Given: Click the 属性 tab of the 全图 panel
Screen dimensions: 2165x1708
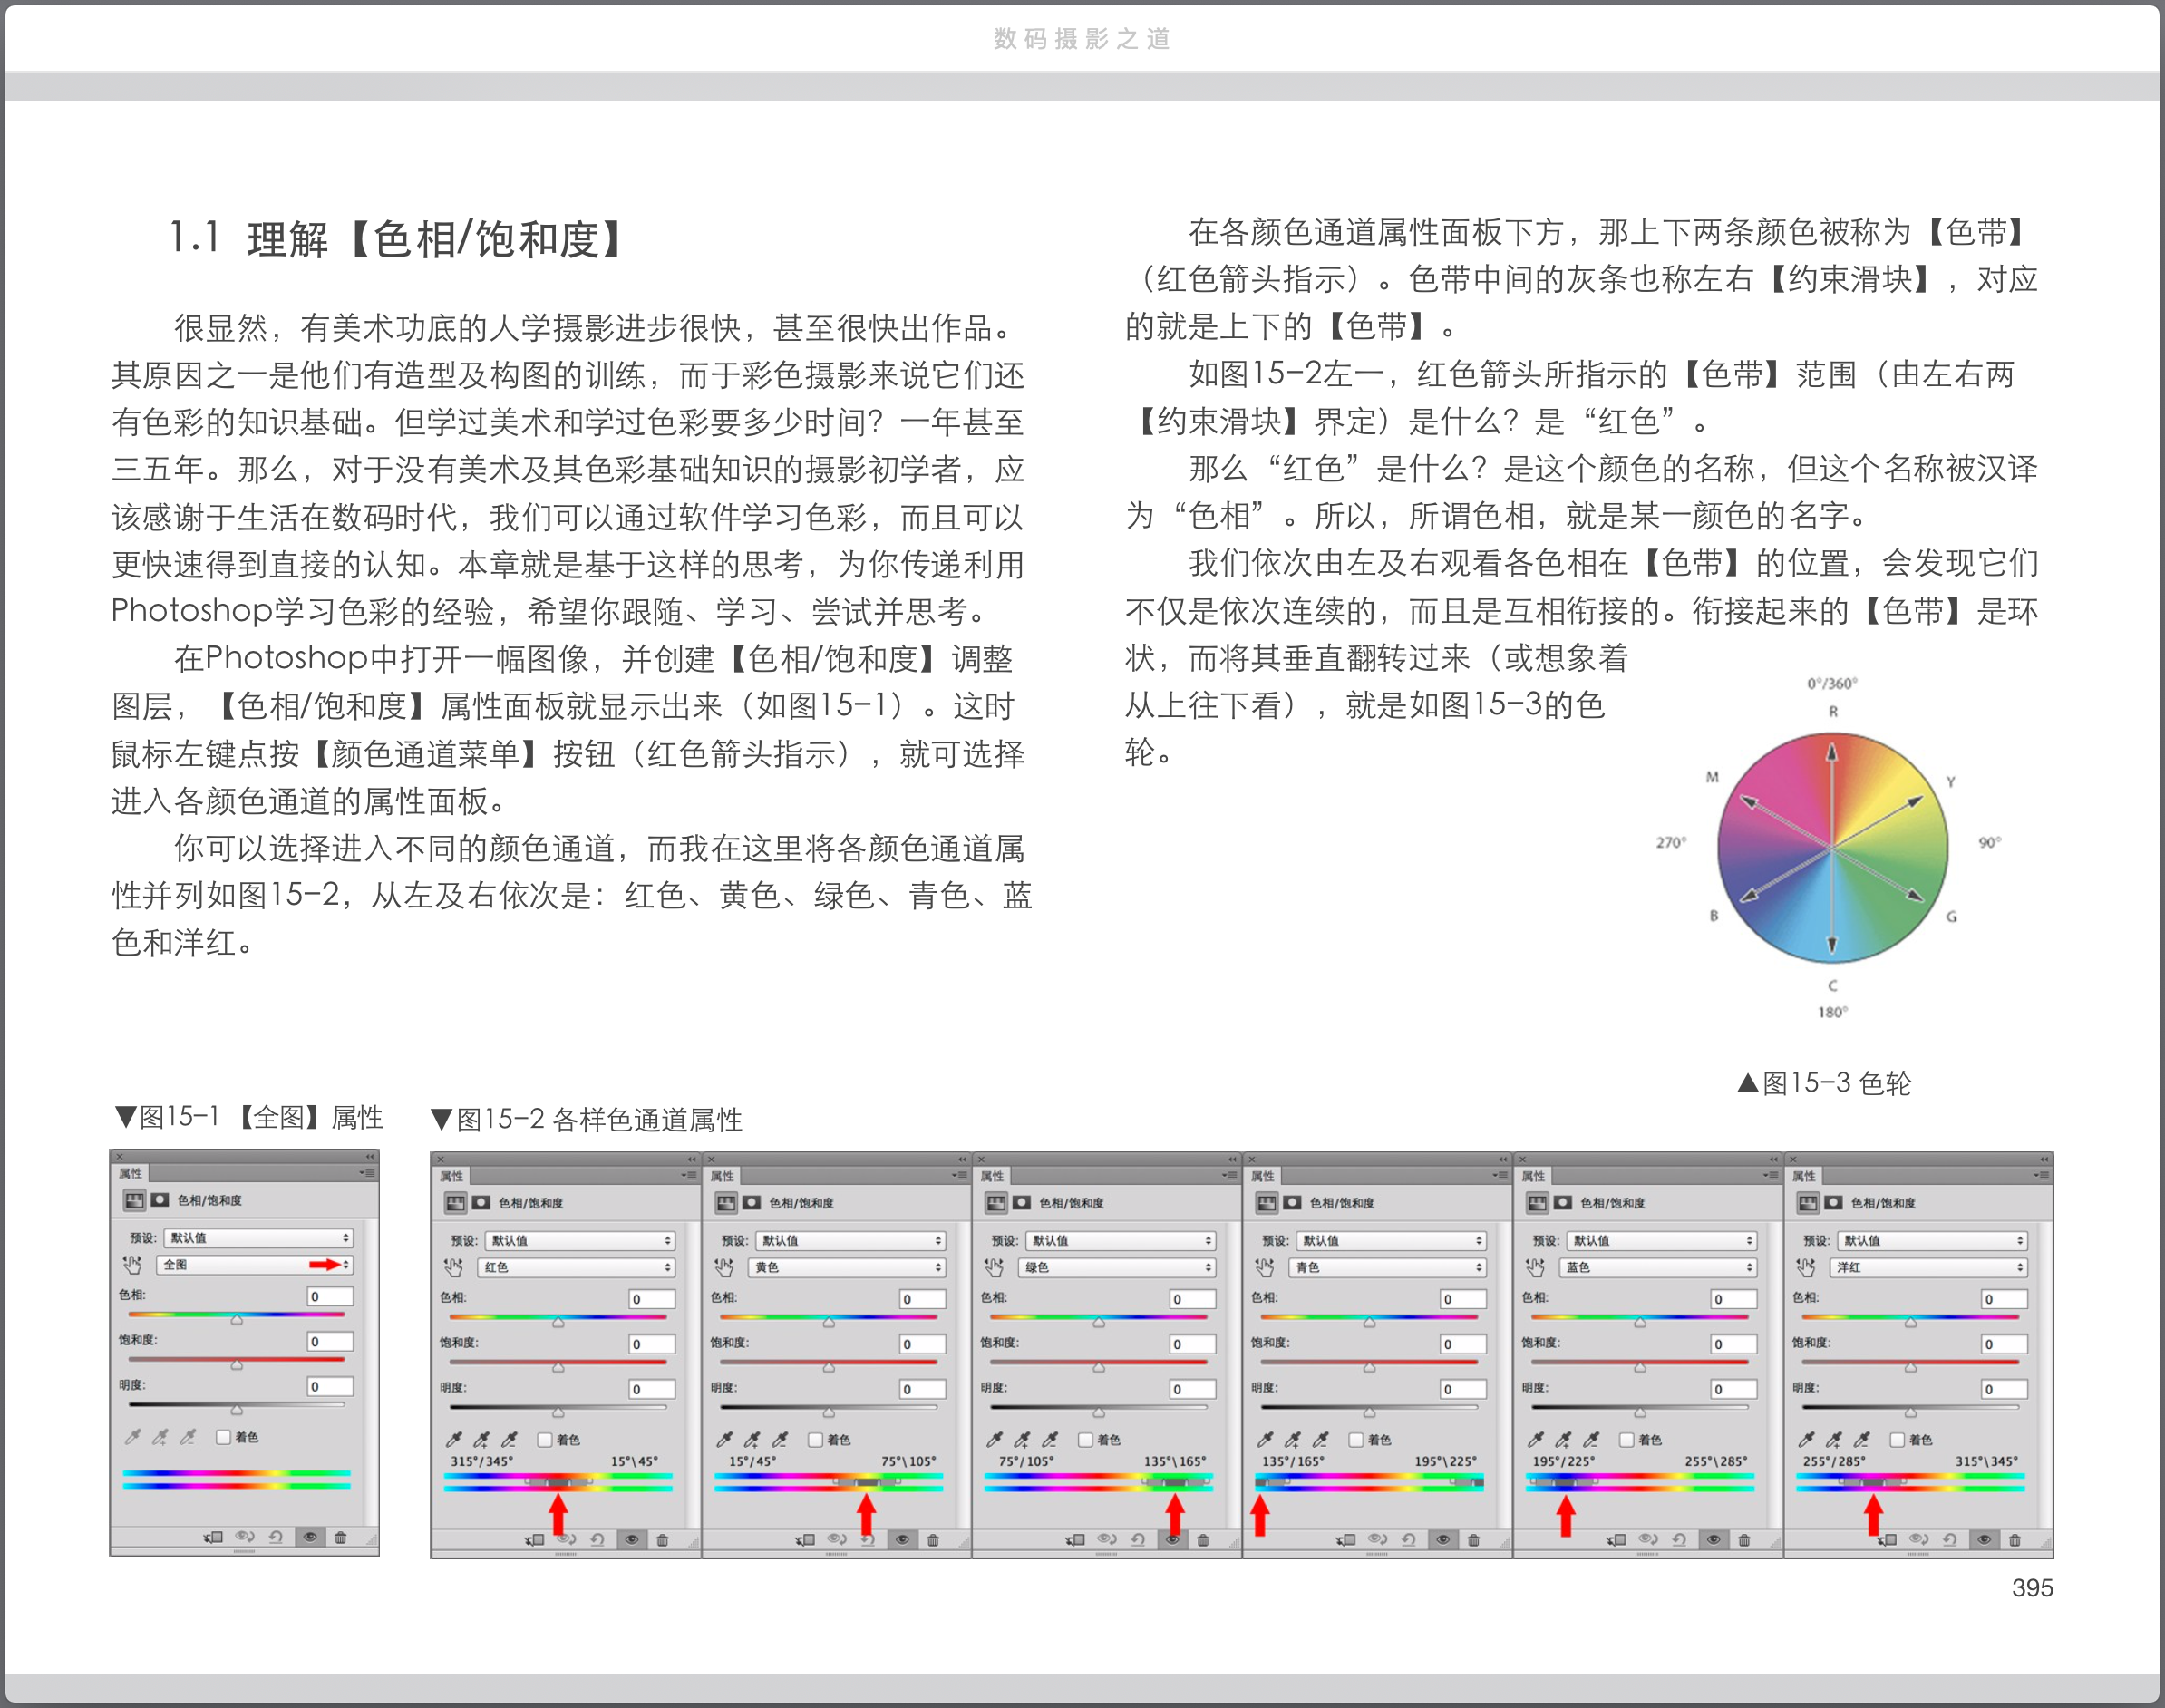Looking at the screenshot, I should pyautogui.click(x=130, y=1173).
